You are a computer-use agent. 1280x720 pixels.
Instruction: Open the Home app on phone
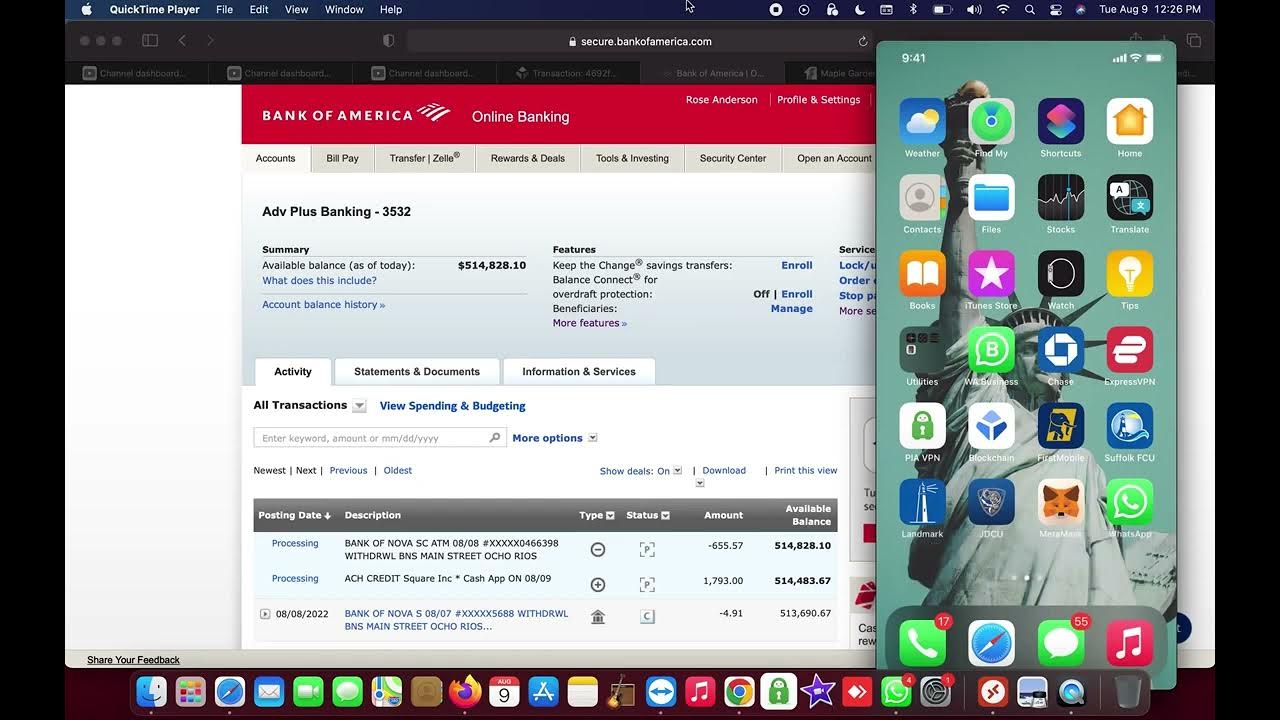(1129, 122)
